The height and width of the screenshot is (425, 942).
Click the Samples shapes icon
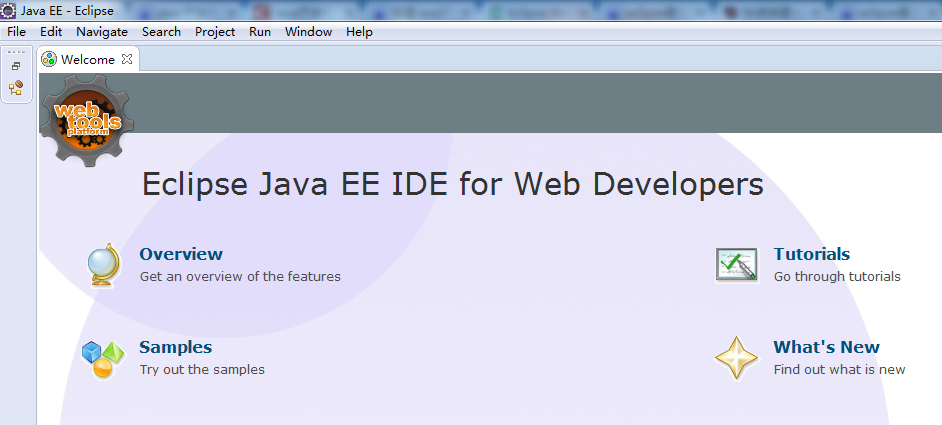tap(103, 359)
